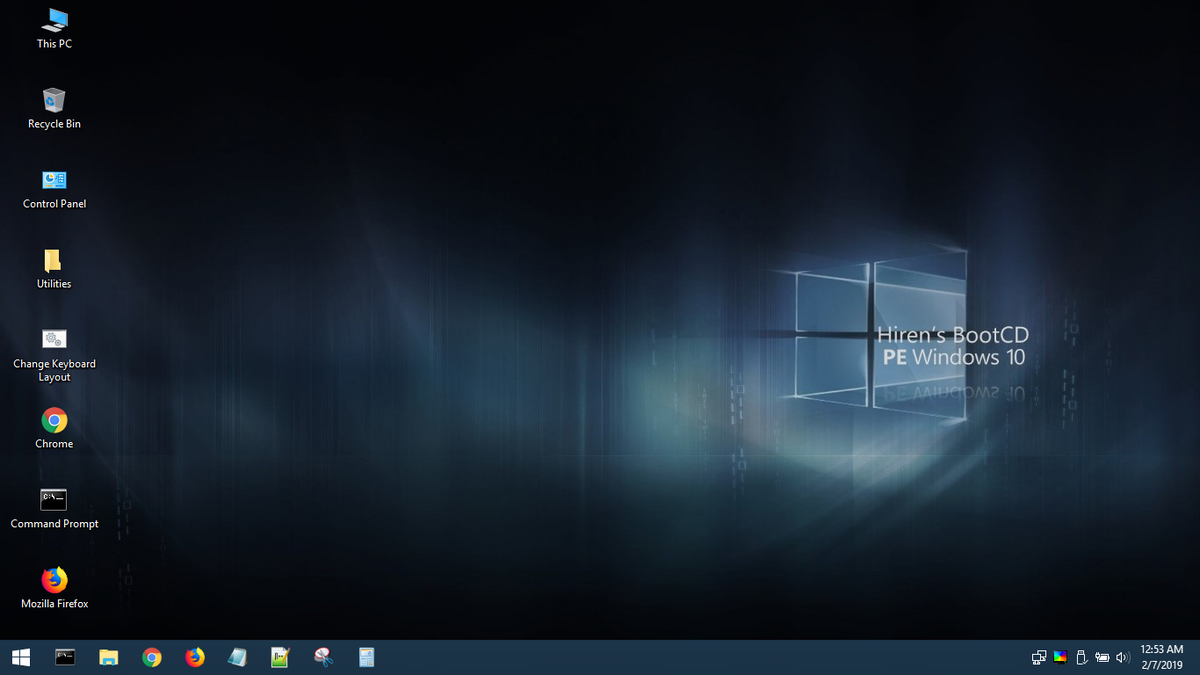The image size is (1200, 675).
Task: Launch Chrome from the taskbar
Action: pos(152,657)
